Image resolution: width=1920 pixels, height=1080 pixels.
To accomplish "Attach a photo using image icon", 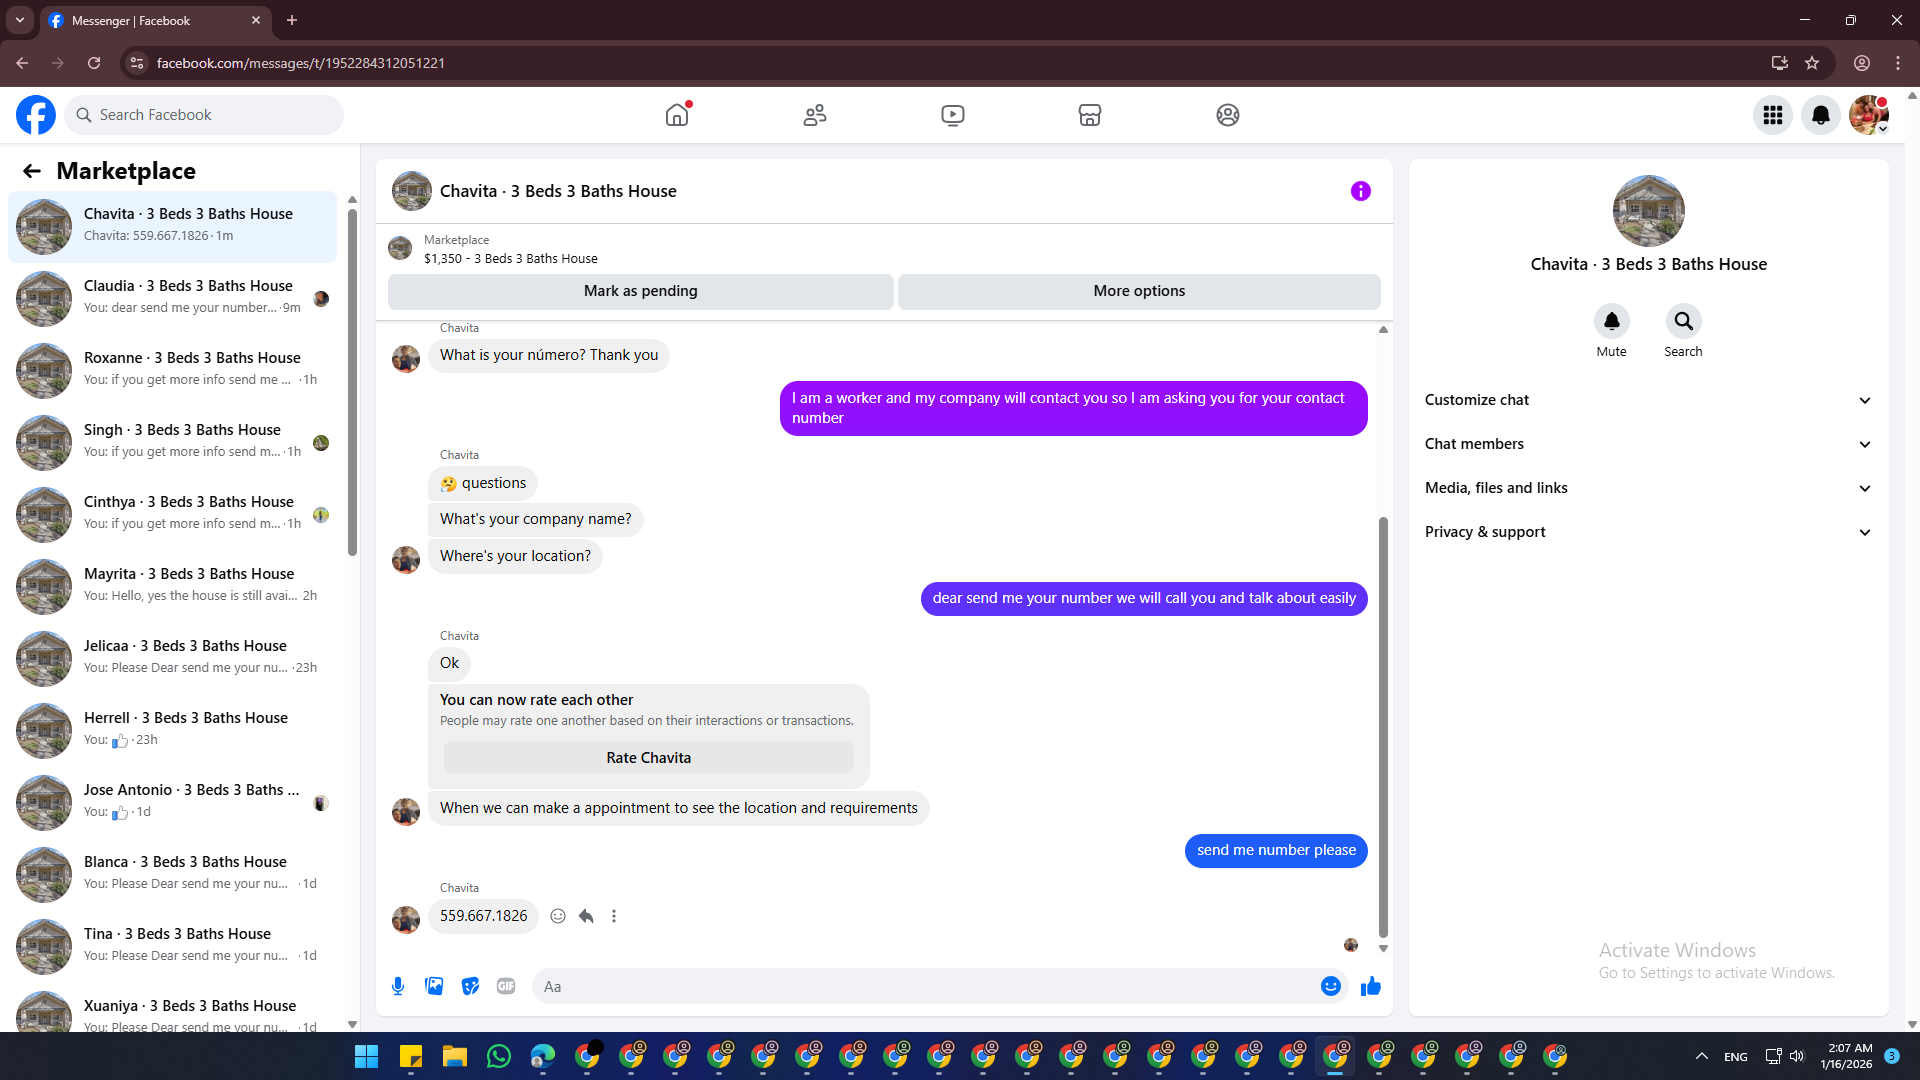I will (434, 986).
